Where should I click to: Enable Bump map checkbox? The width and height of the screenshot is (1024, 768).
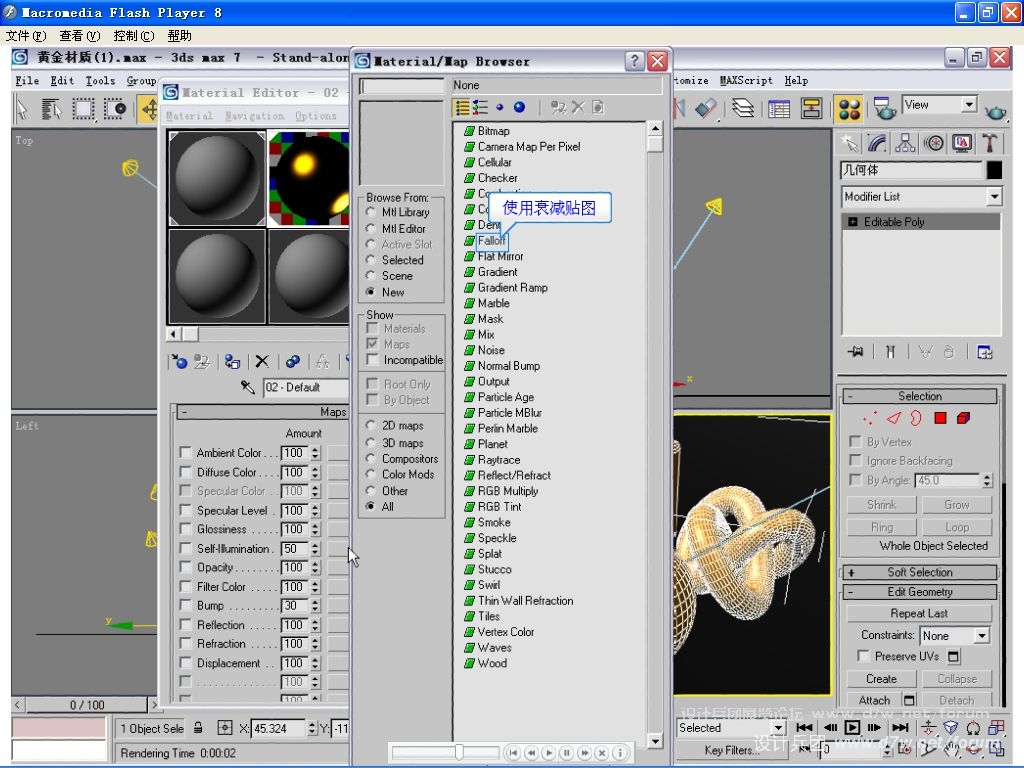pyautogui.click(x=185, y=605)
